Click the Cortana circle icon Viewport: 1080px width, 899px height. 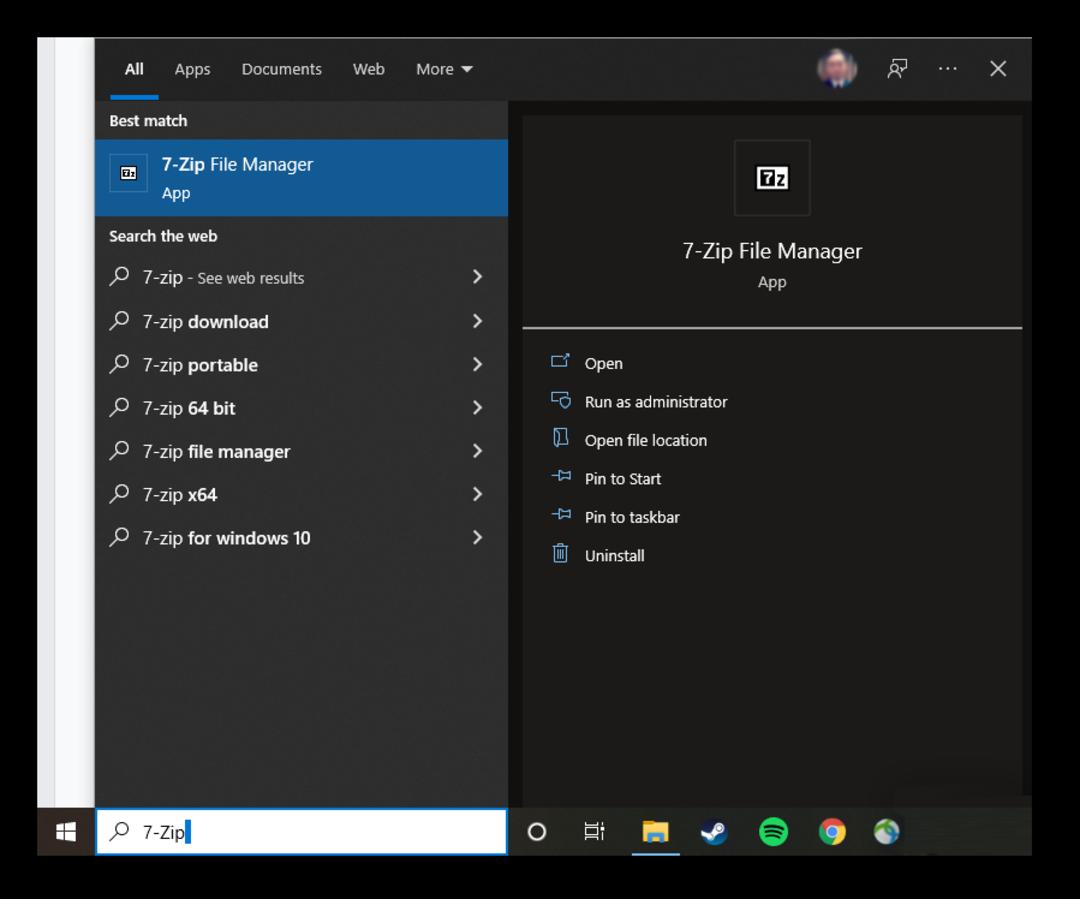(537, 832)
